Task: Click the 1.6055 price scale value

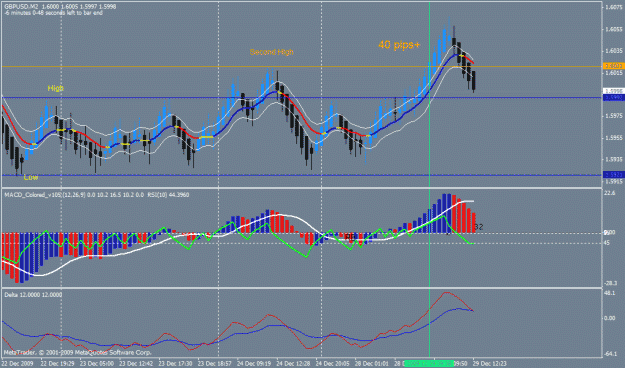Action: [x=614, y=29]
